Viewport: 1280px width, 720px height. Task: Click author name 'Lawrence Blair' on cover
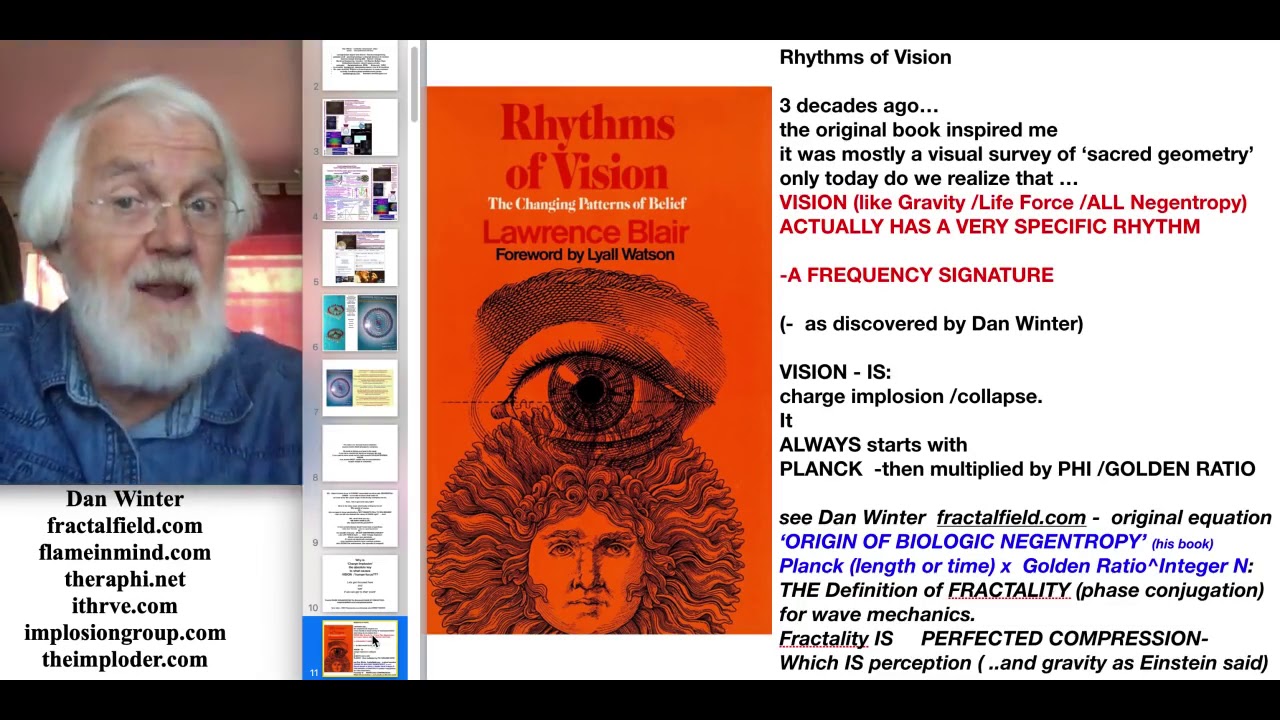pos(586,233)
